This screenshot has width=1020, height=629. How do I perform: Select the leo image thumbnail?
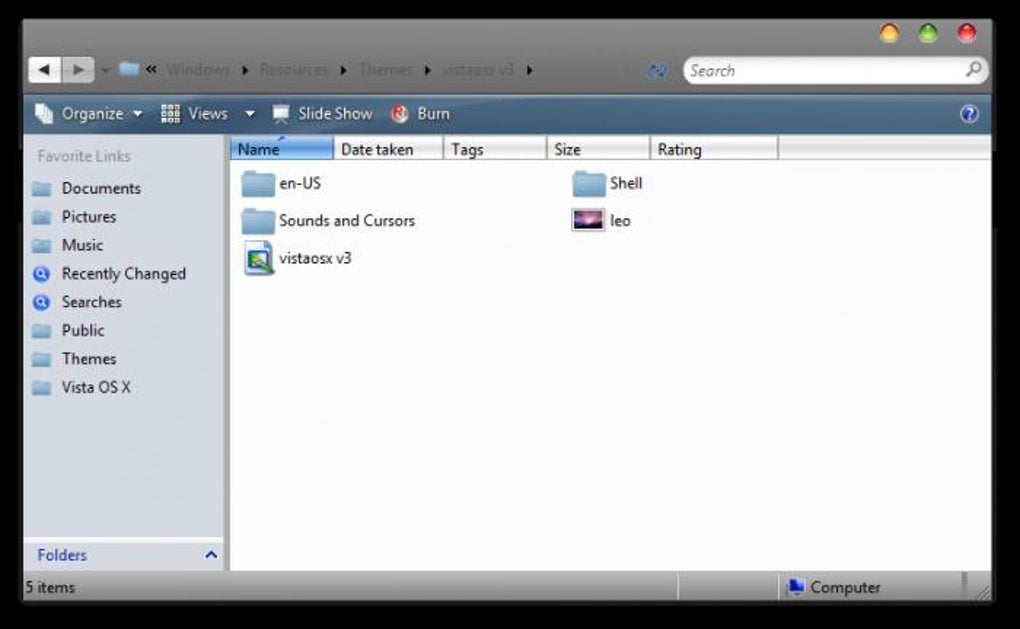(x=588, y=221)
